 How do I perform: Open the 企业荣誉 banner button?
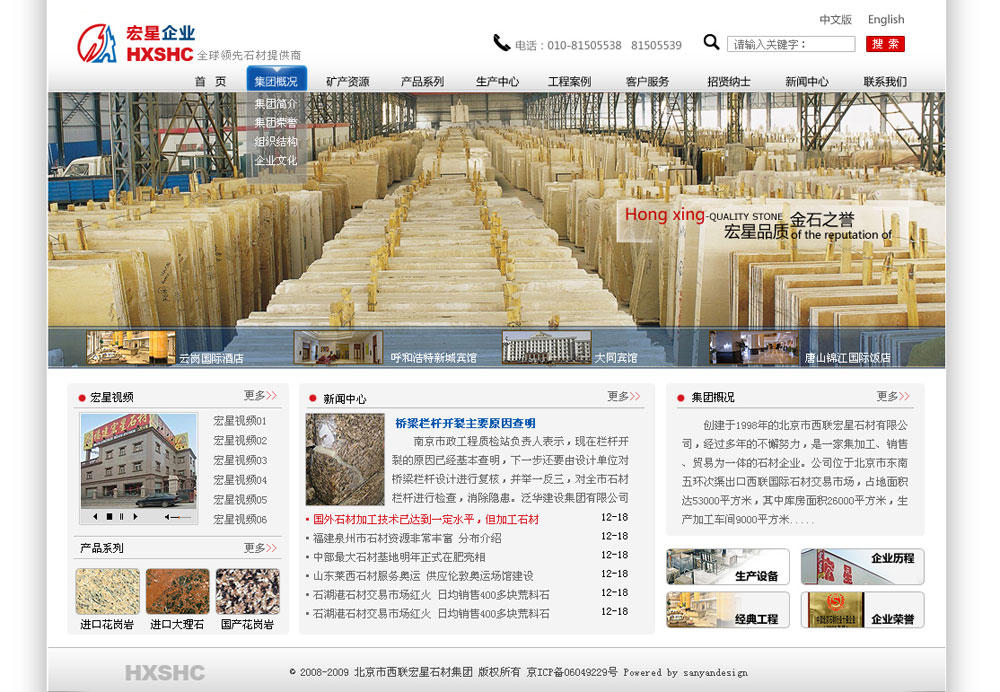pyautogui.click(x=862, y=610)
